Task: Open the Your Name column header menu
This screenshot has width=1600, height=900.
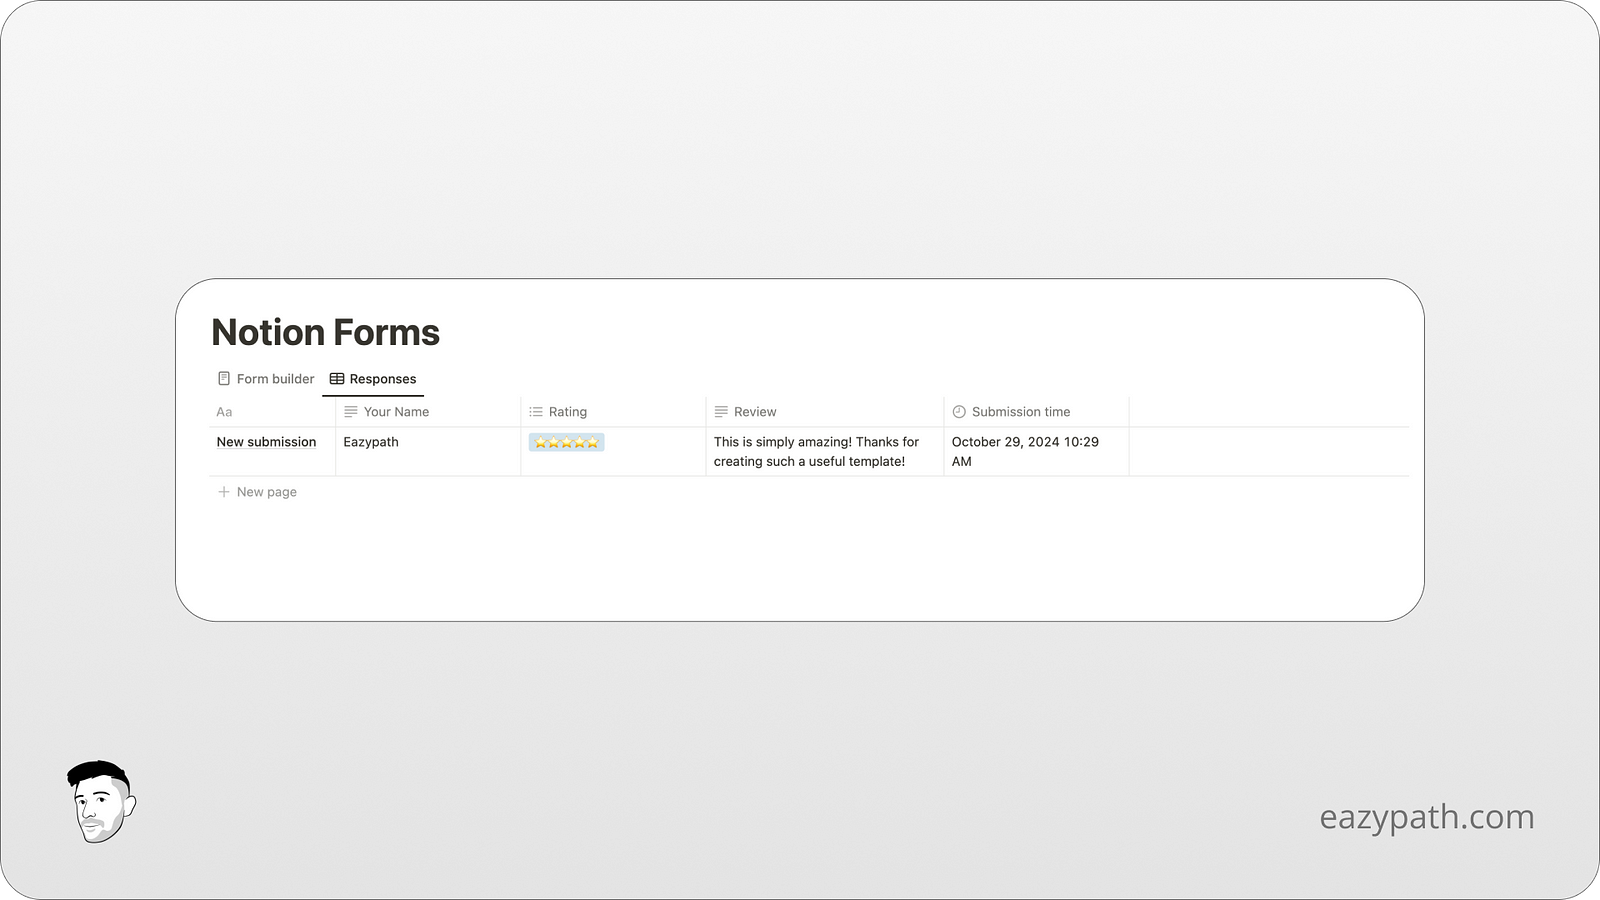Action: coord(397,411)
